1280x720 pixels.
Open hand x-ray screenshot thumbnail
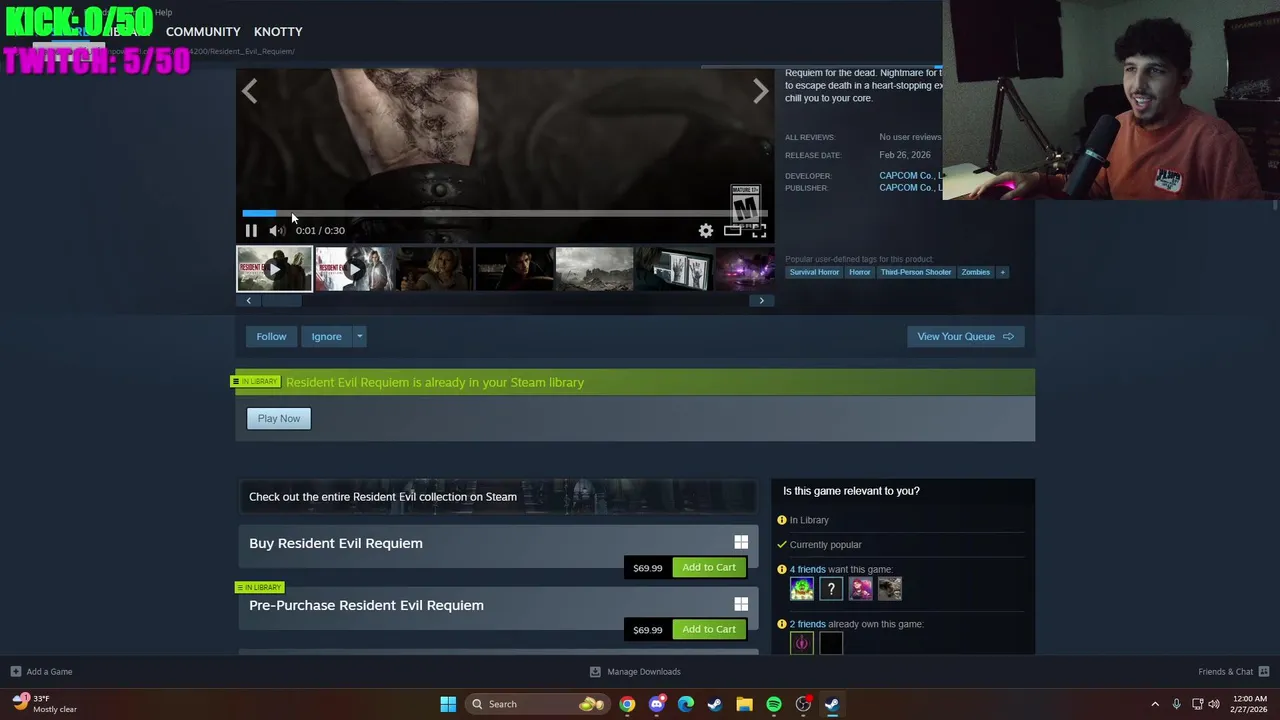pyautogui.click(x=674, y=269)
